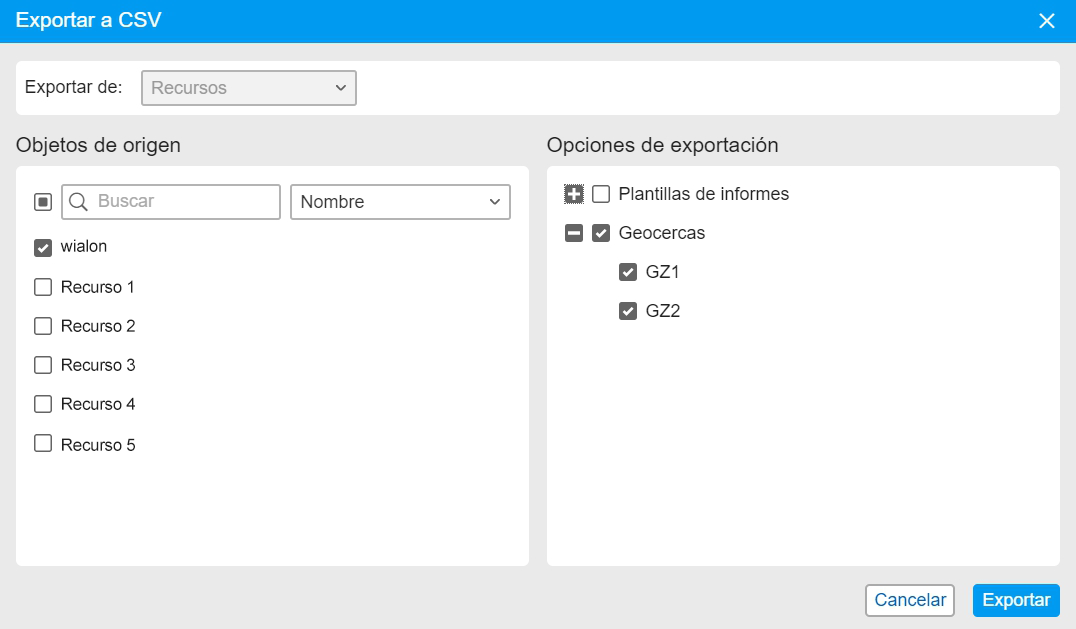Select the Recurso 3 checkbox
The height and width of the screenshot is (629, 1076).
click(43, 365)
